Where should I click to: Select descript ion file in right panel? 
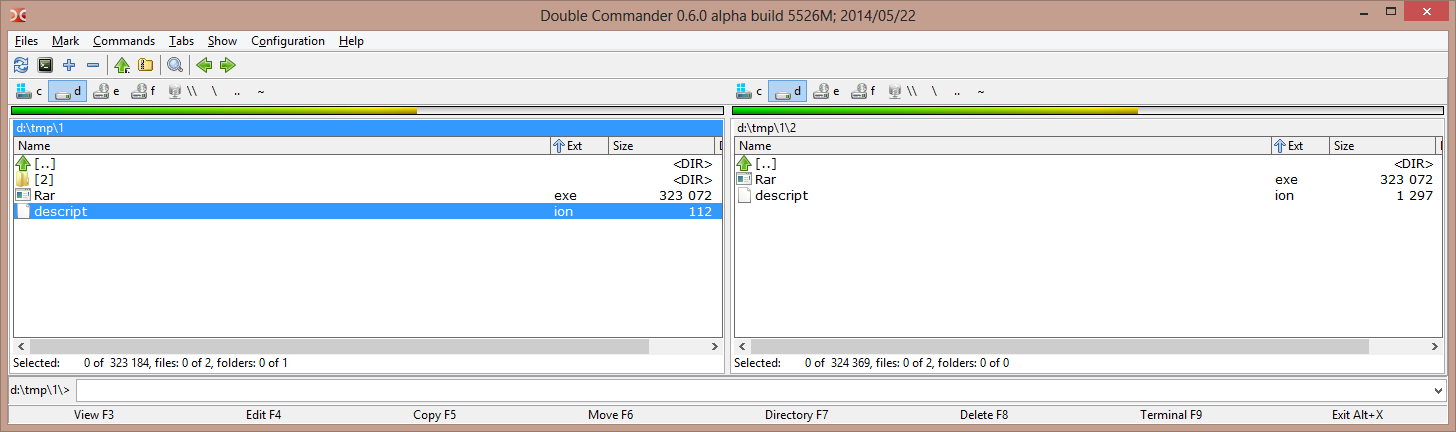click(1088, 195)
